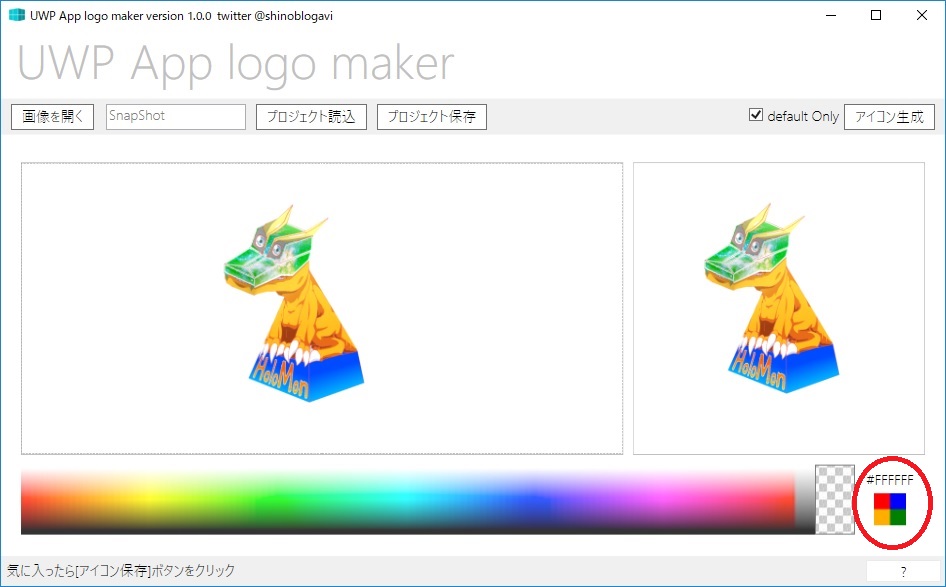
Task: Focus the SnapShot name input field
Action: click(x=176, y=116)
